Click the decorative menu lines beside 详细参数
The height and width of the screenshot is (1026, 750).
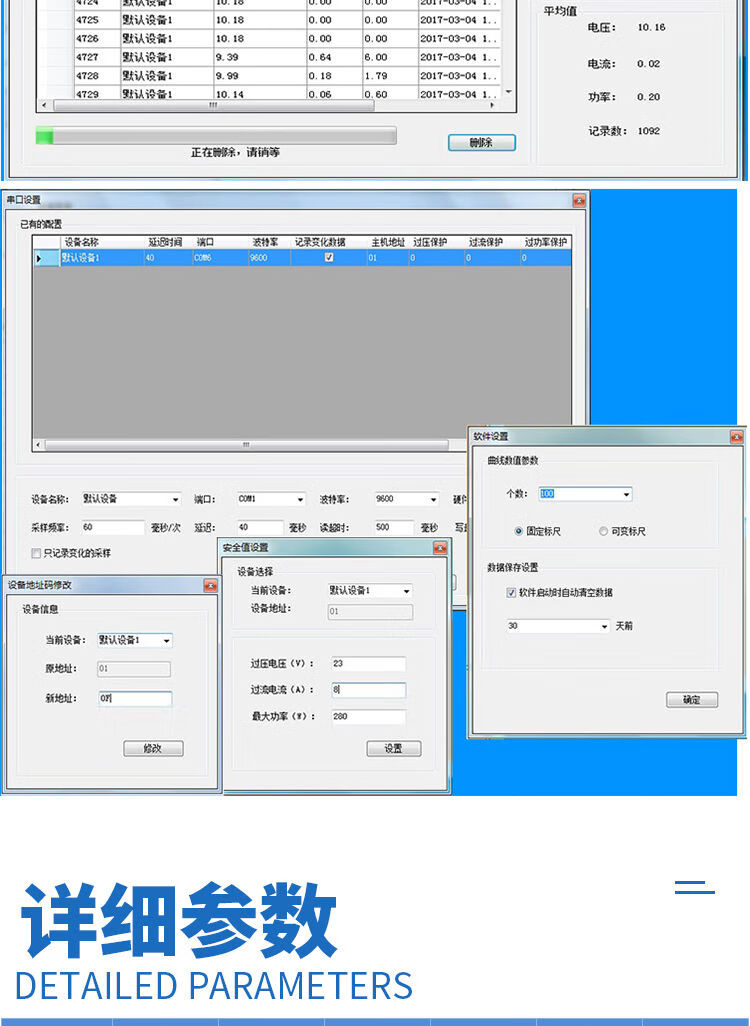[694, 886]
